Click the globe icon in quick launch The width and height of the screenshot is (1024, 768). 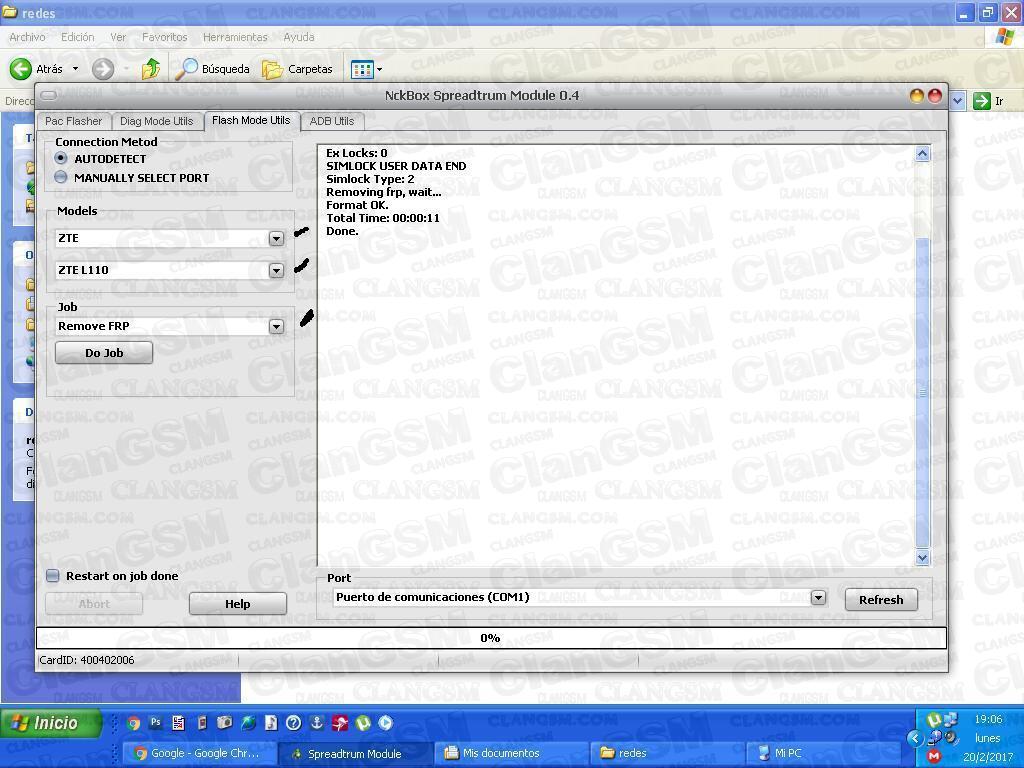click(x=248, y=722)
